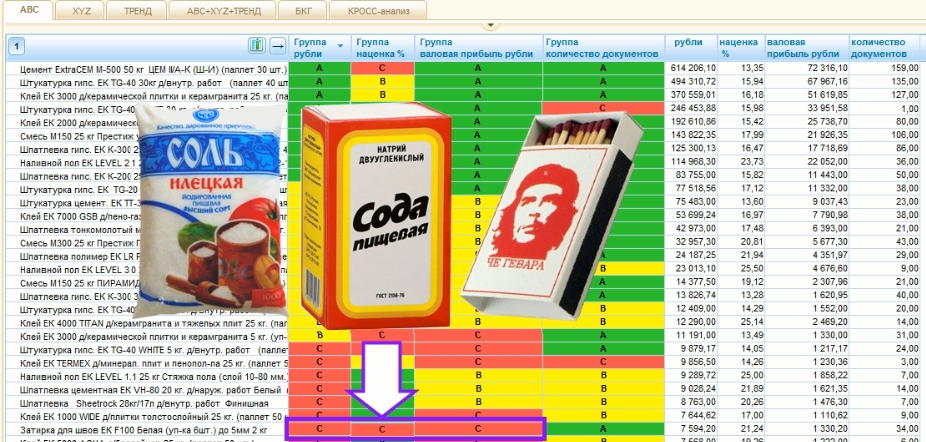Open sort dropdown on Группа рубли column
Viewport: 926px width, 442px height.
(x=340, y=46)
